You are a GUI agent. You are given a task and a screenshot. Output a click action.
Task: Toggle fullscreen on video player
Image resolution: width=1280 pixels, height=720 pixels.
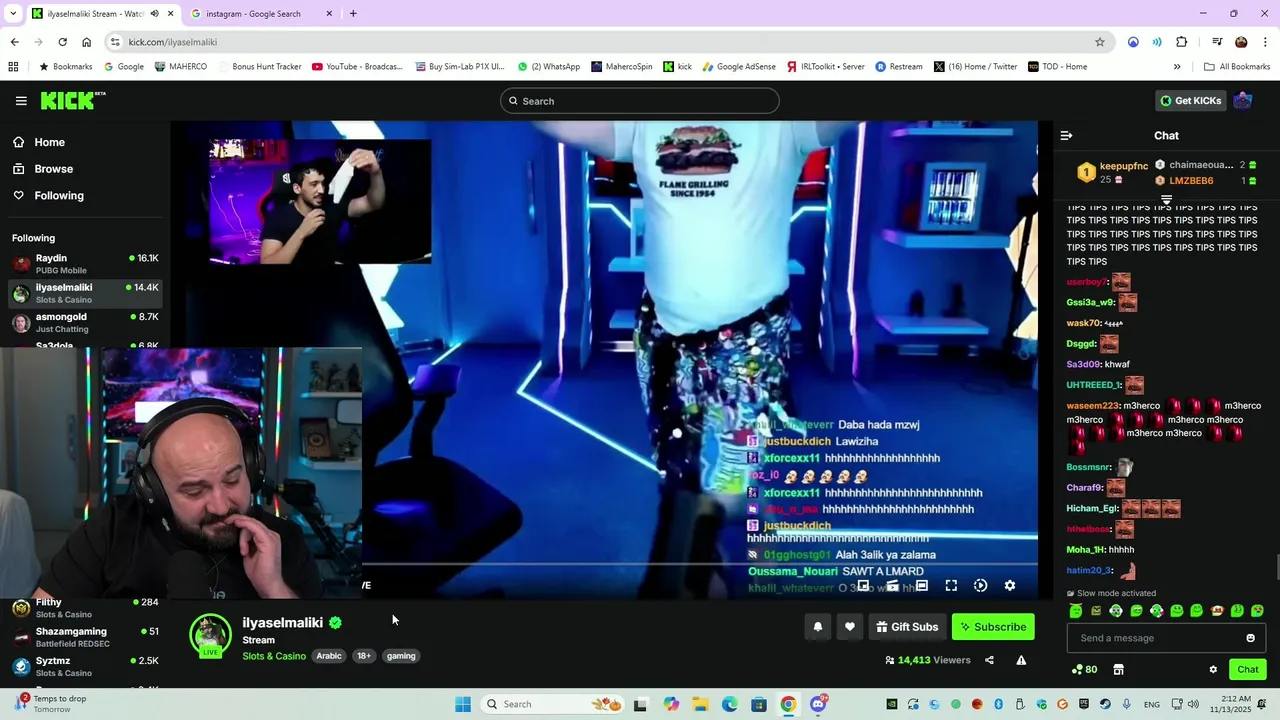coord(951,586)
